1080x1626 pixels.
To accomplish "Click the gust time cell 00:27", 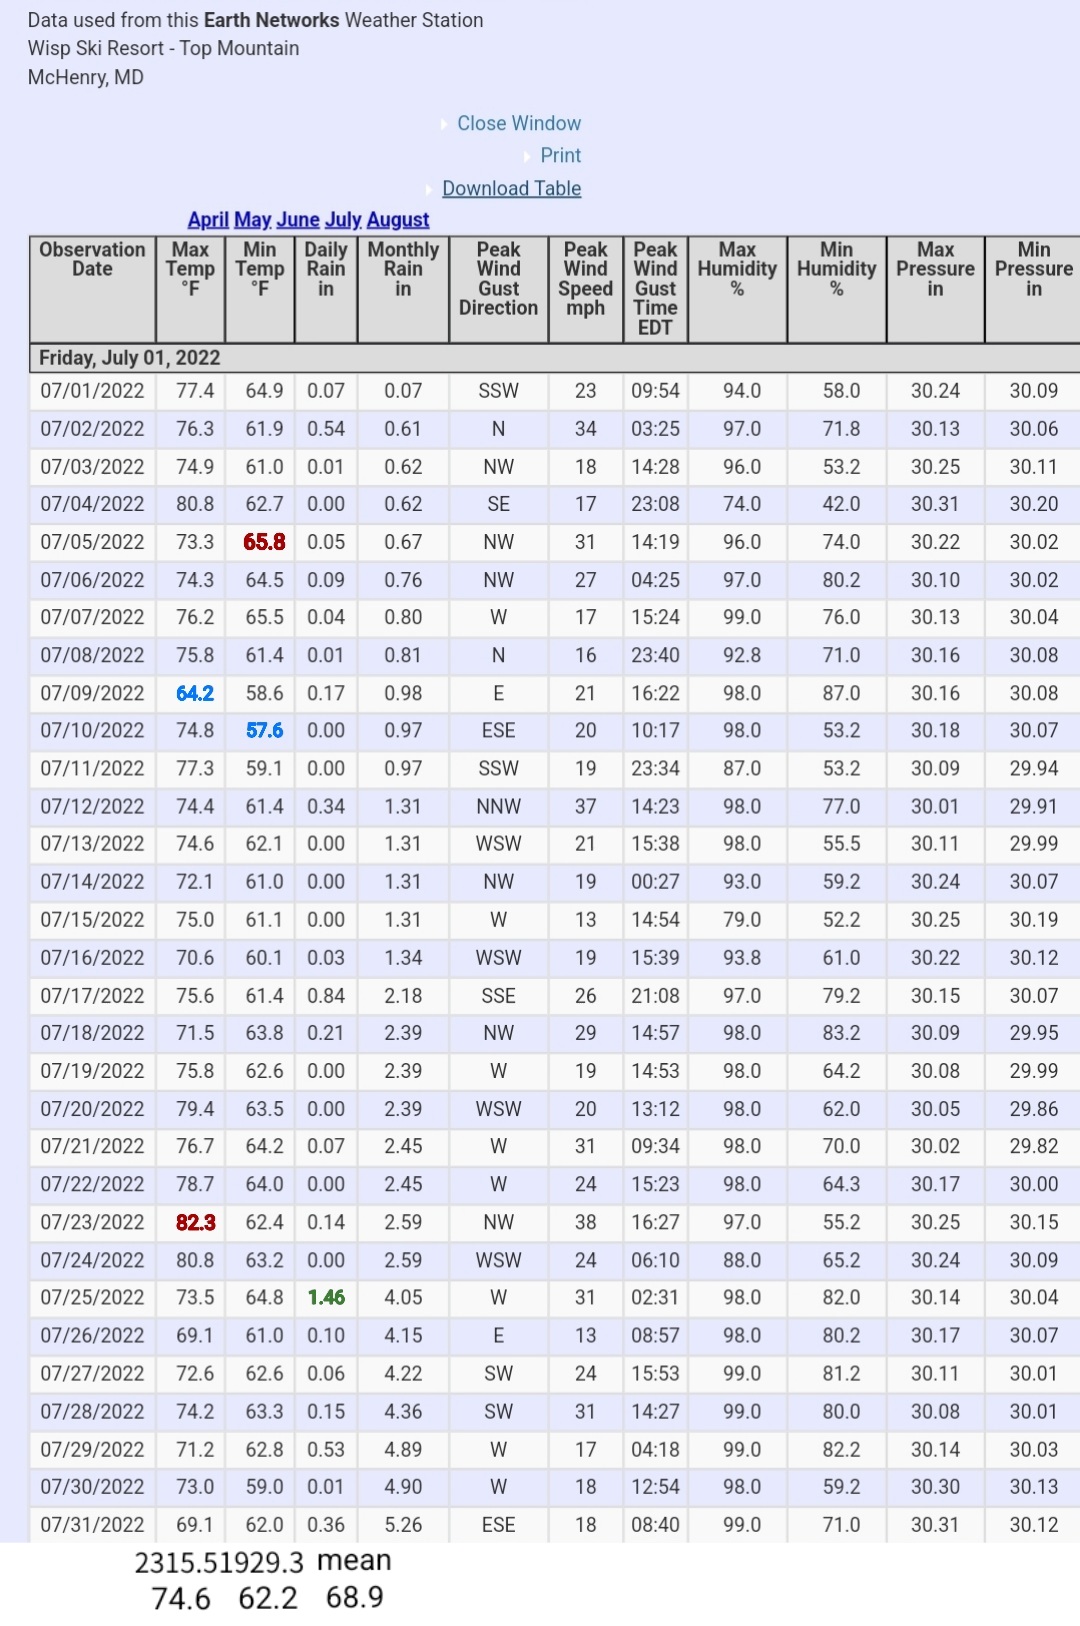I will click(655, 882).
